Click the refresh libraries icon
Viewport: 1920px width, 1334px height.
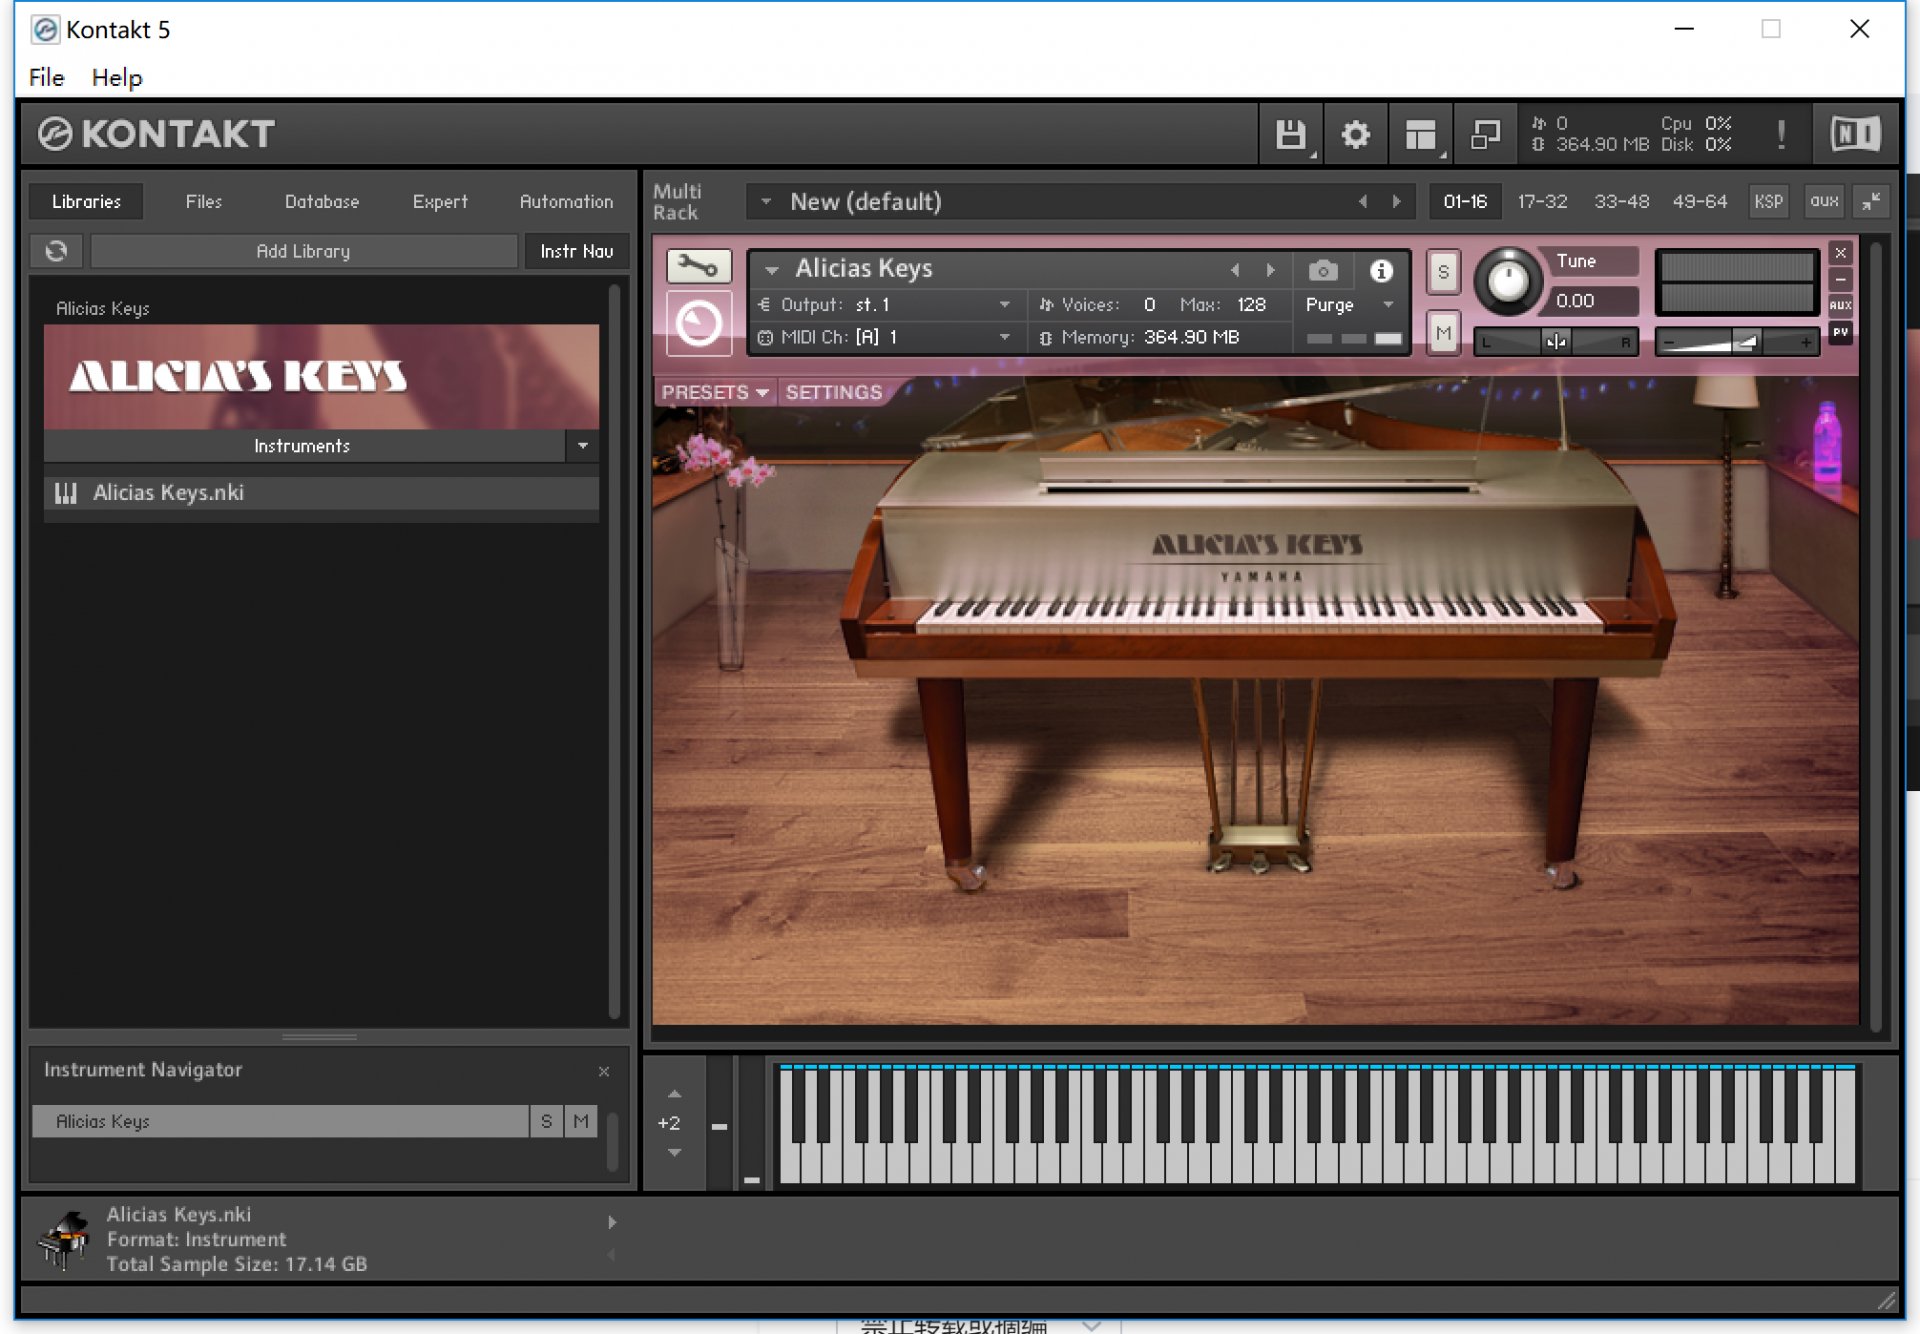tap(56, 251)
